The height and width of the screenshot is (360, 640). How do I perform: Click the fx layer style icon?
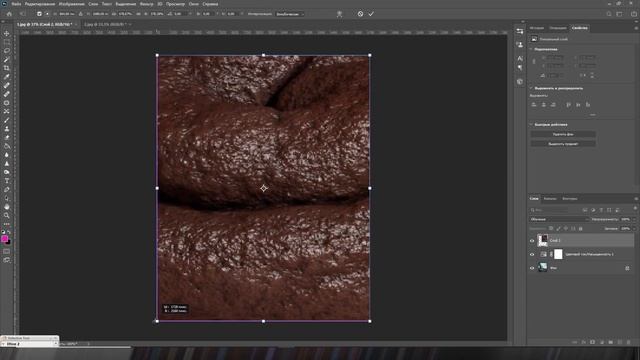(584, 342)
